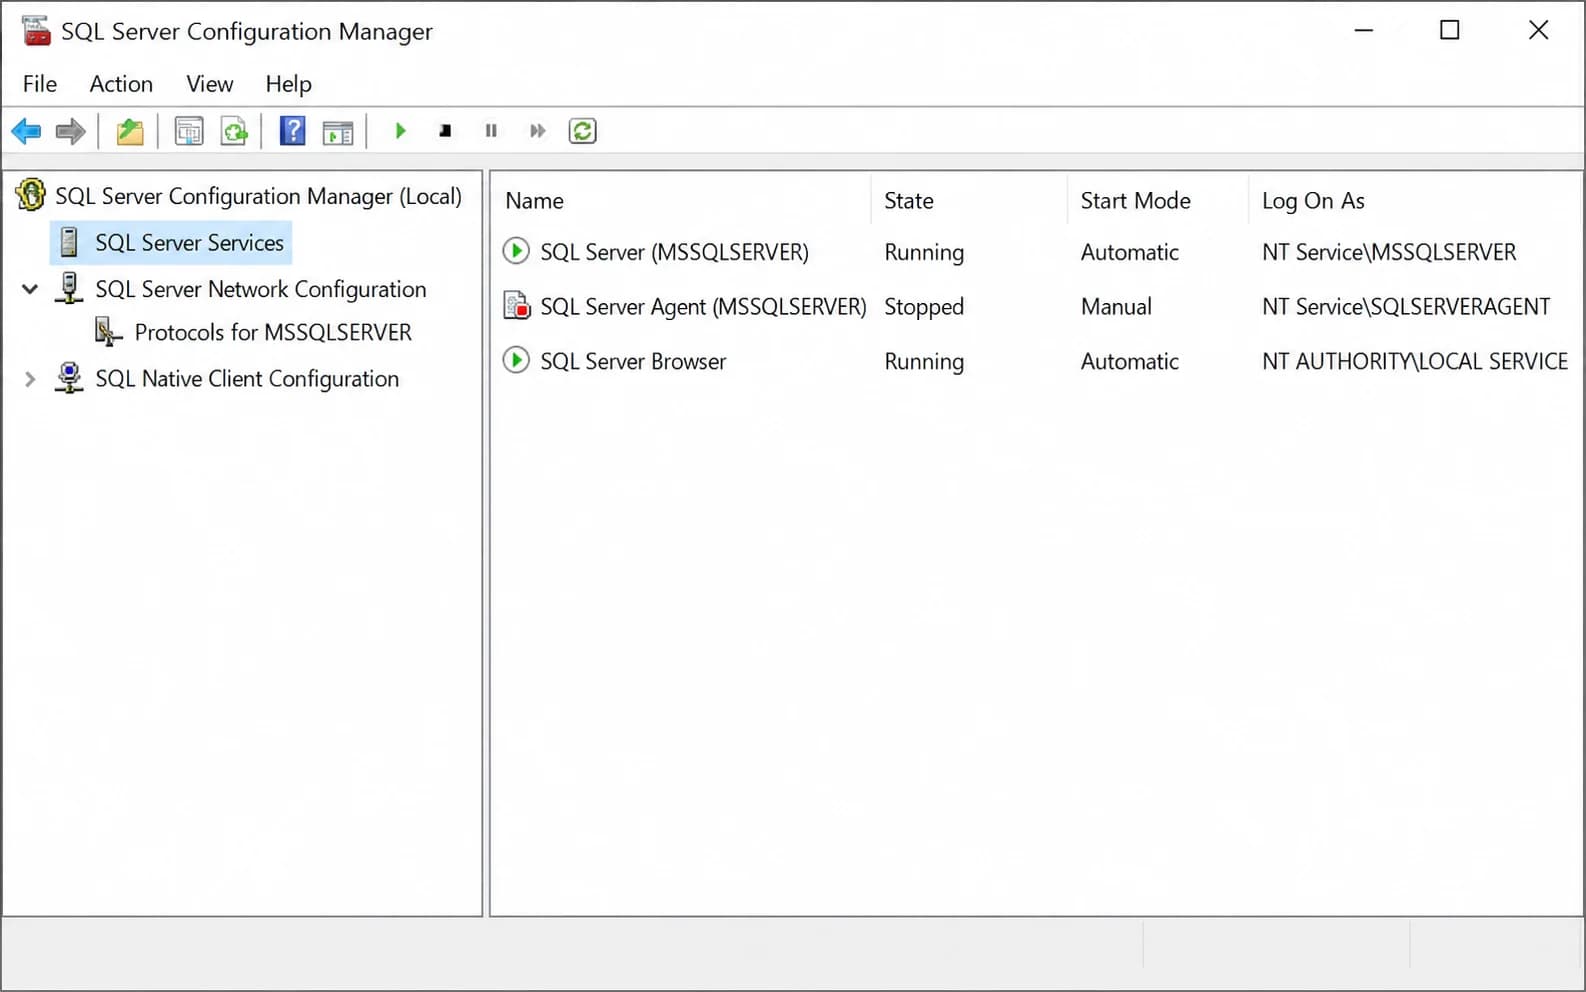Viewport: 1586px width, 992px height.
Task: Click Running state of SQL Server Browser
Action: click(924, 361)
